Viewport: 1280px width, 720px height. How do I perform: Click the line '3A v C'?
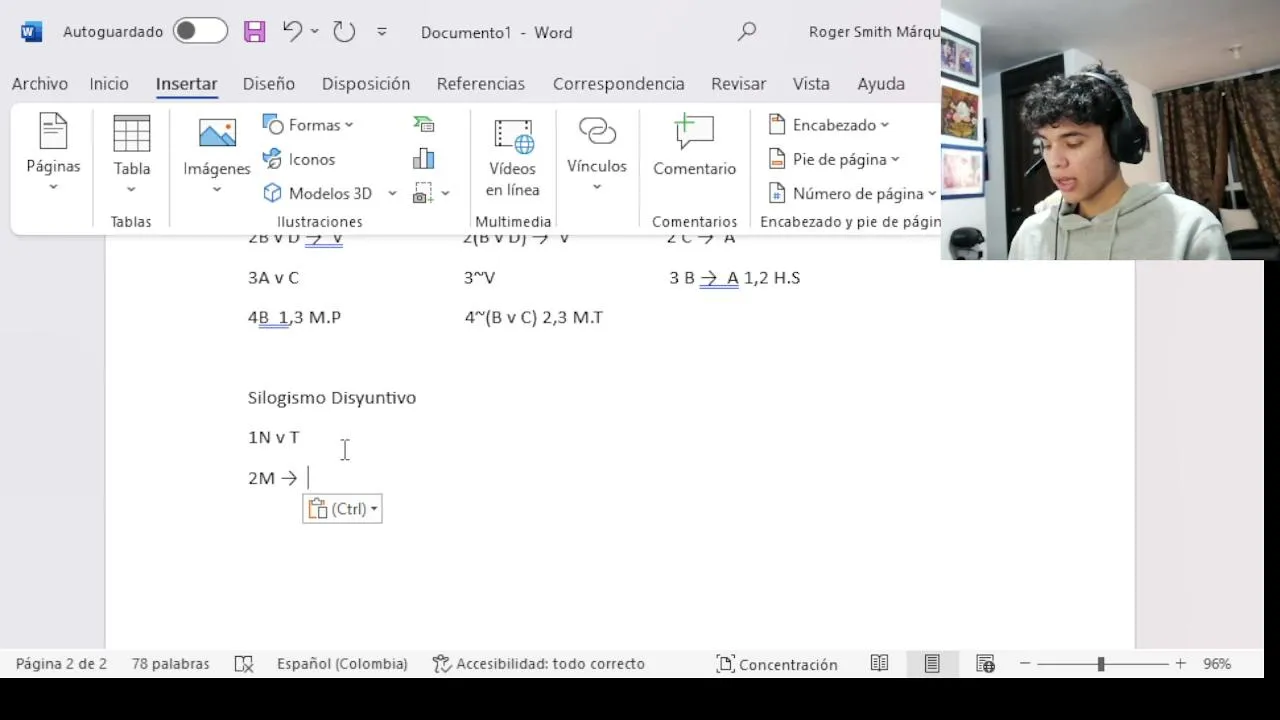pyautogui.click(x=274, y=278)
